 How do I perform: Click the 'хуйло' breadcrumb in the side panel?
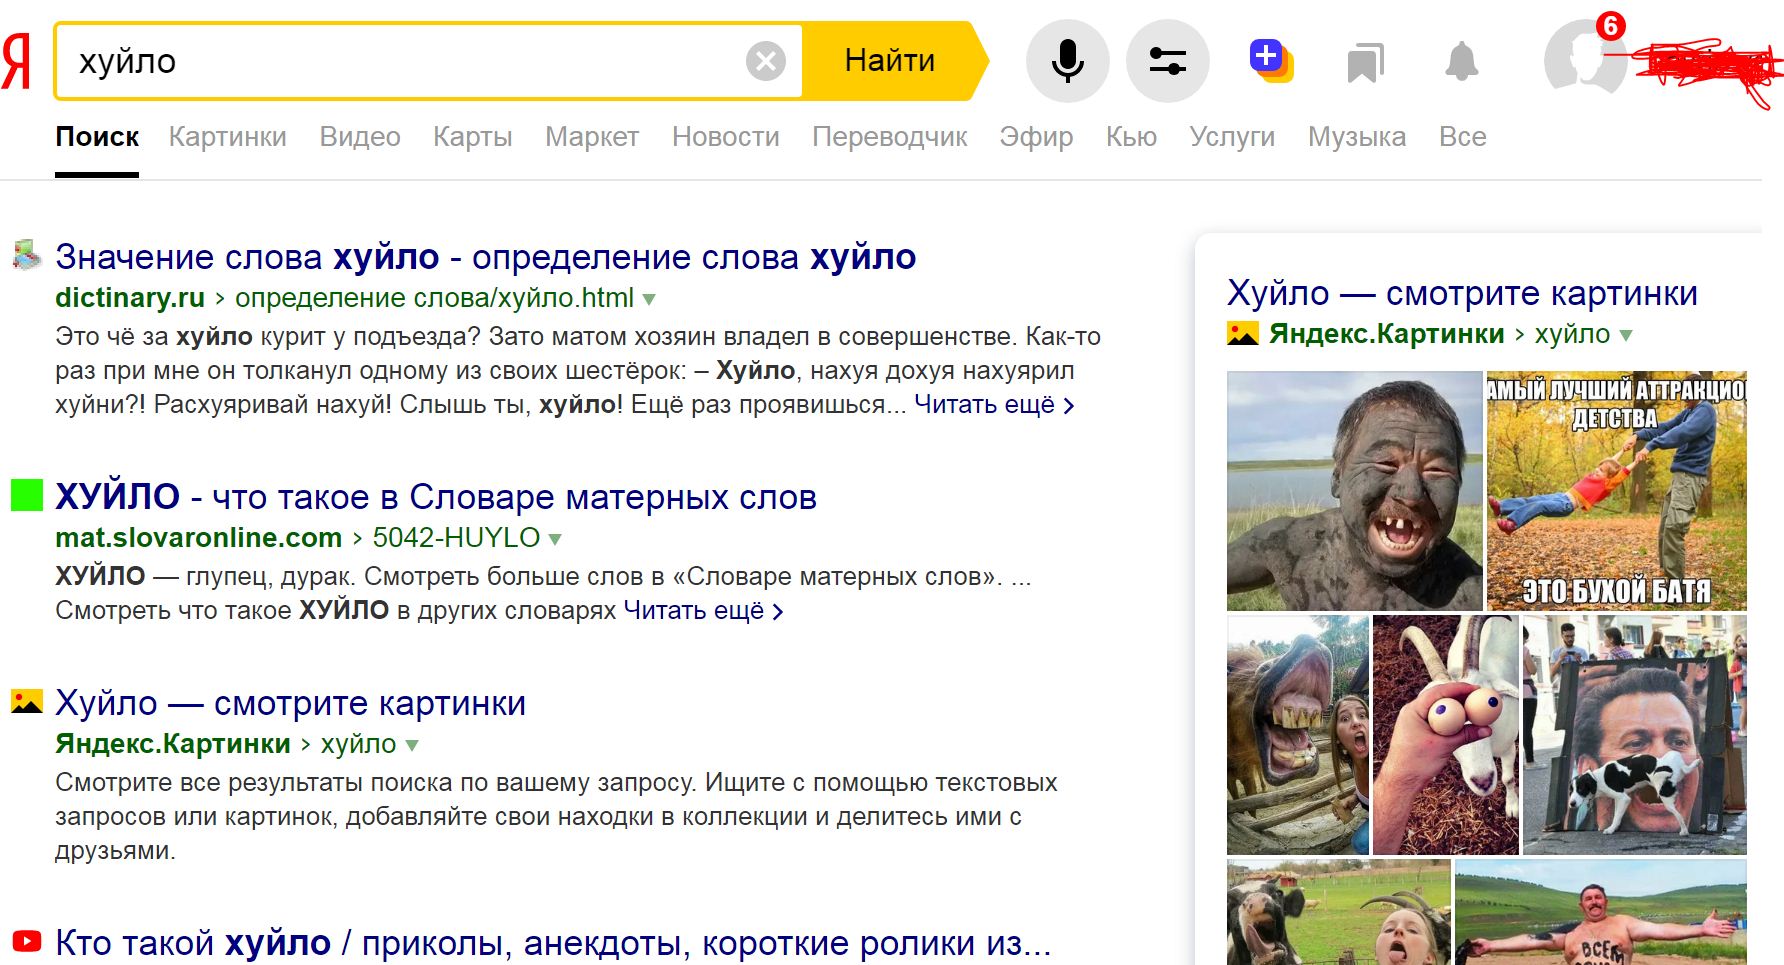1572,334
